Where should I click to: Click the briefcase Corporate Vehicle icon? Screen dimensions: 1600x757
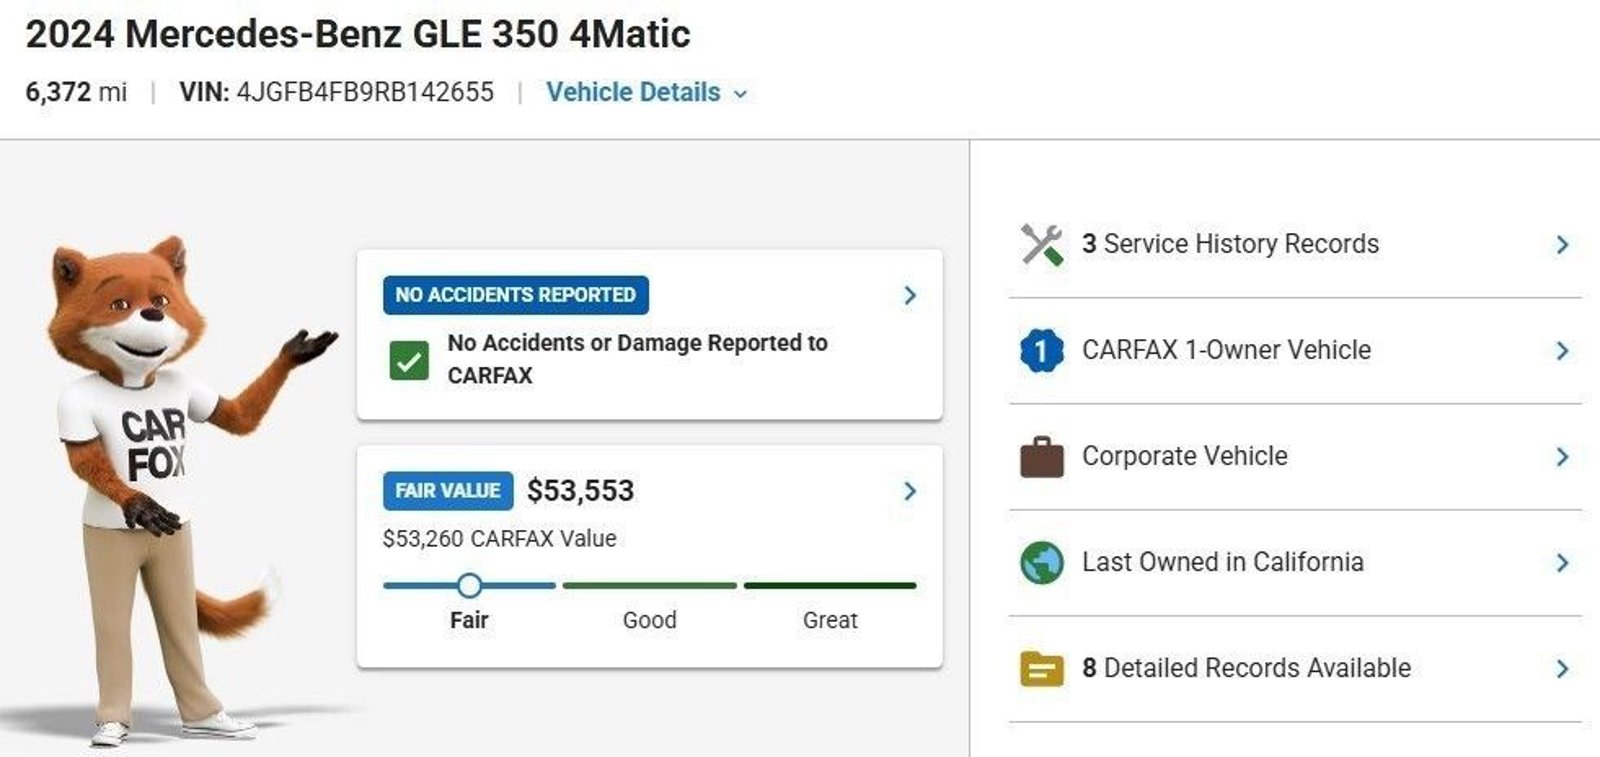pos(1041,457)
